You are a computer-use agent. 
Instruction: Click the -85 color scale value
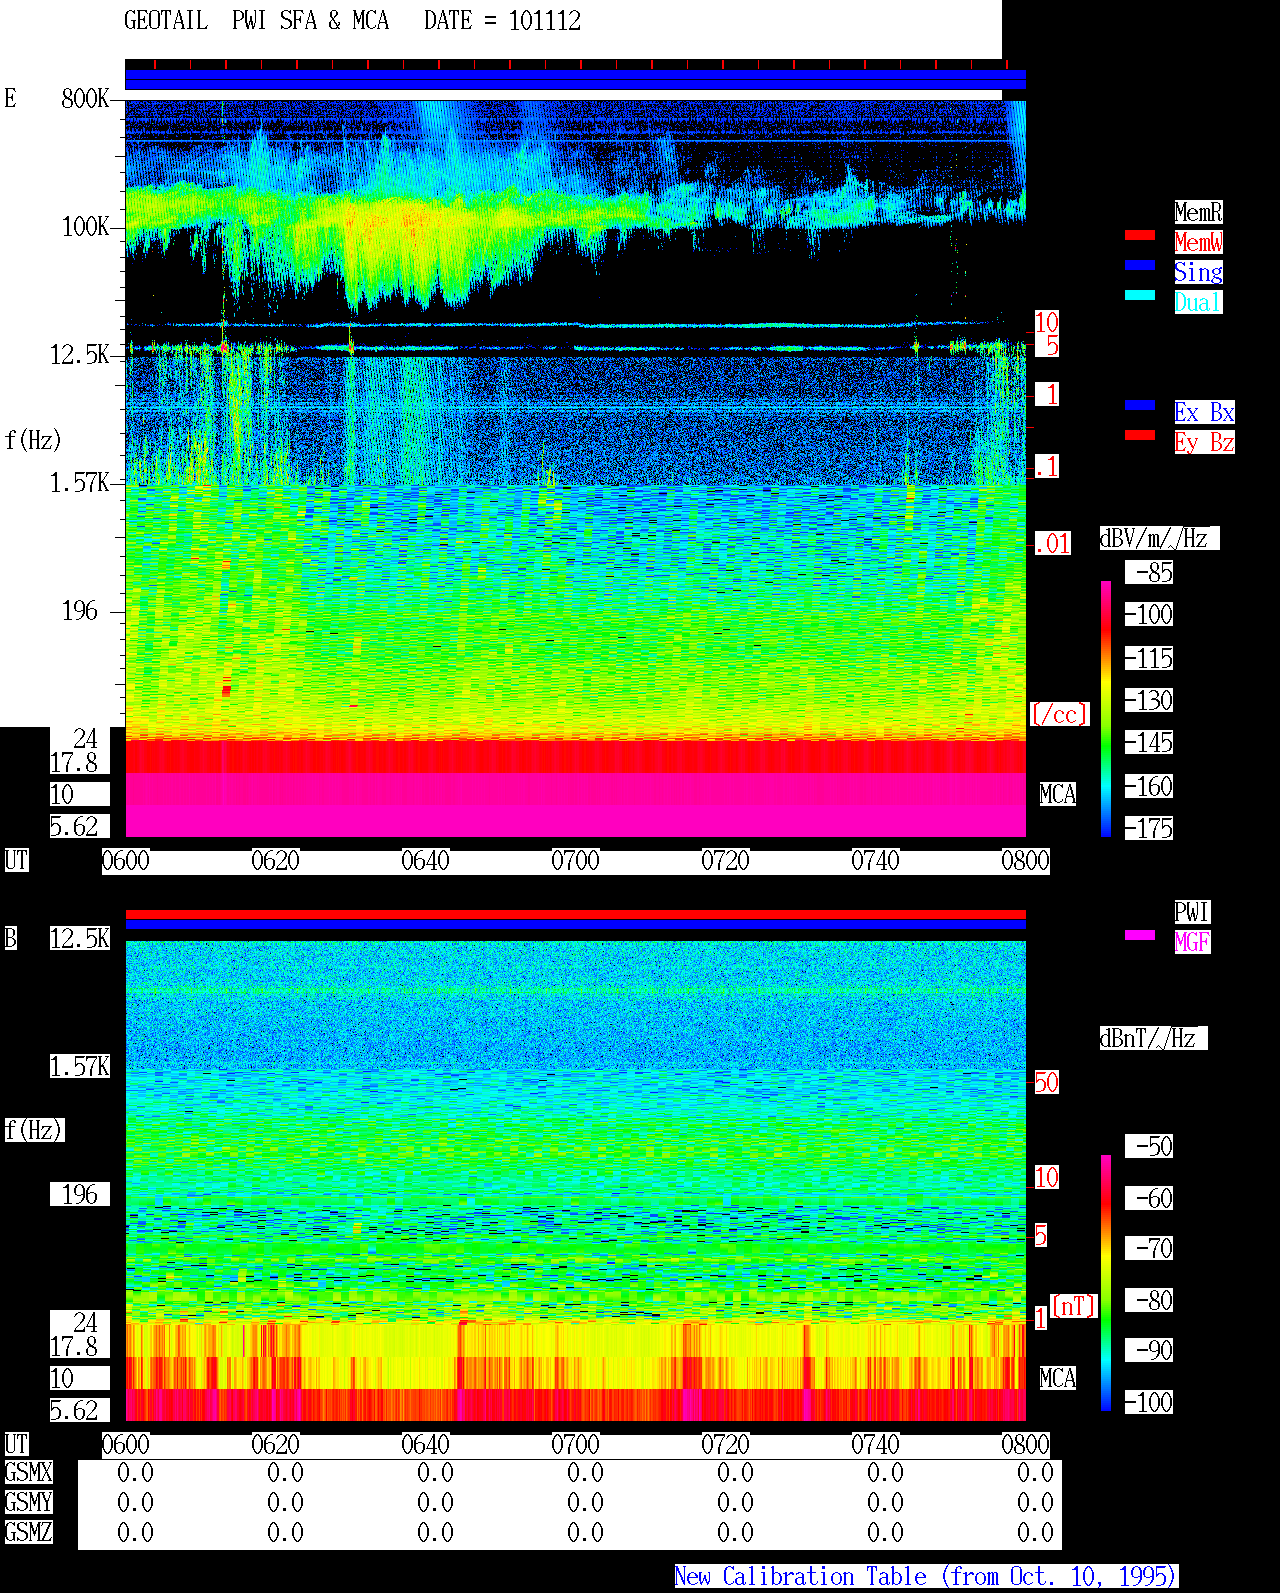[1149, 573]
